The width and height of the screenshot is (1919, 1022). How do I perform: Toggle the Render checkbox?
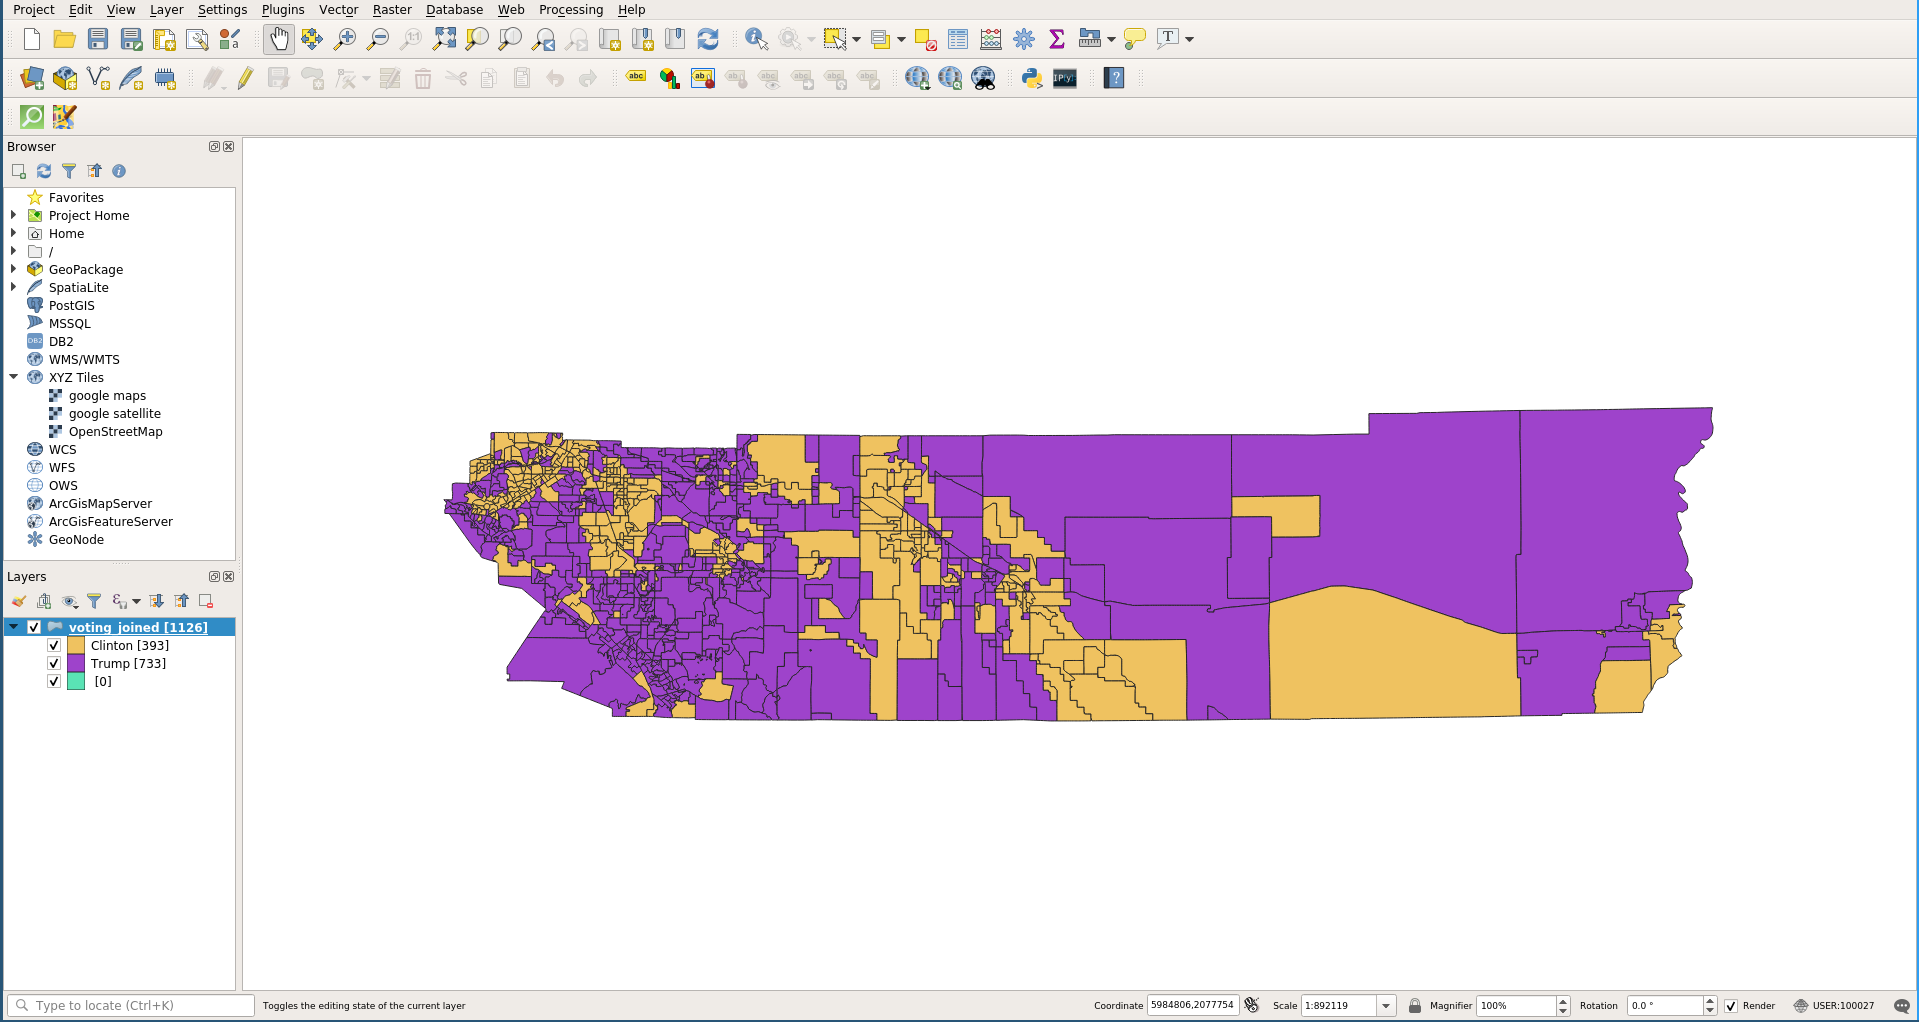coord(1731,1006)
